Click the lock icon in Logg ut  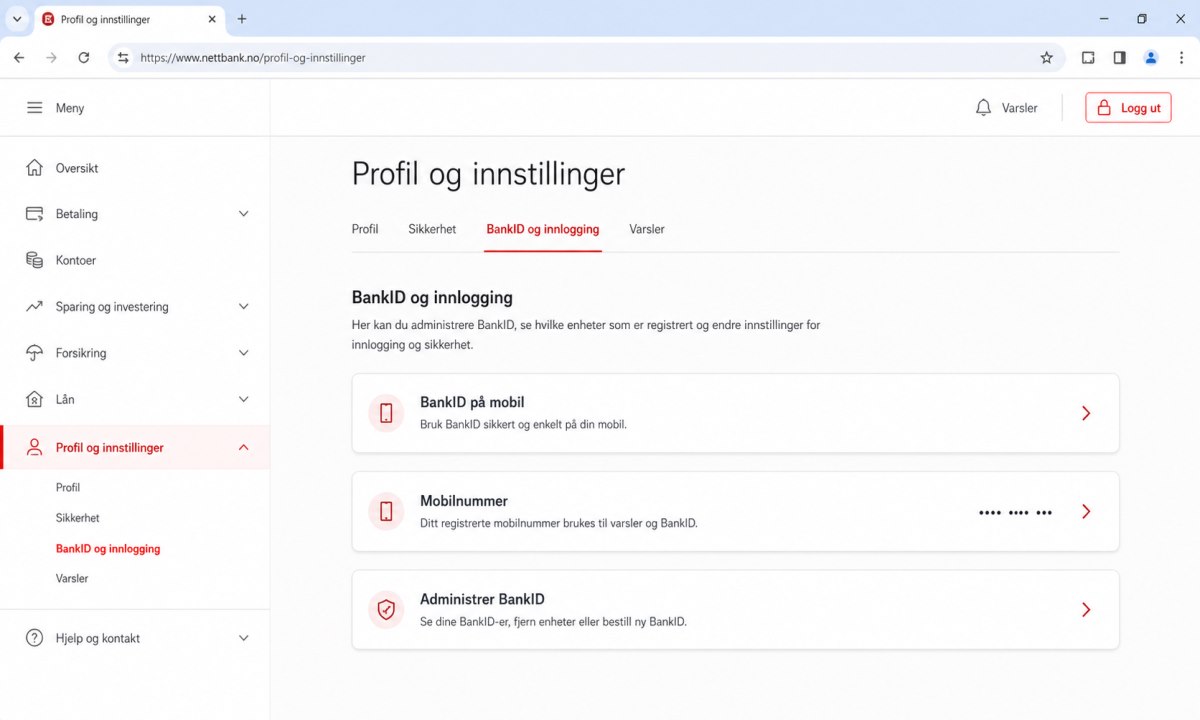(1104, 108)
